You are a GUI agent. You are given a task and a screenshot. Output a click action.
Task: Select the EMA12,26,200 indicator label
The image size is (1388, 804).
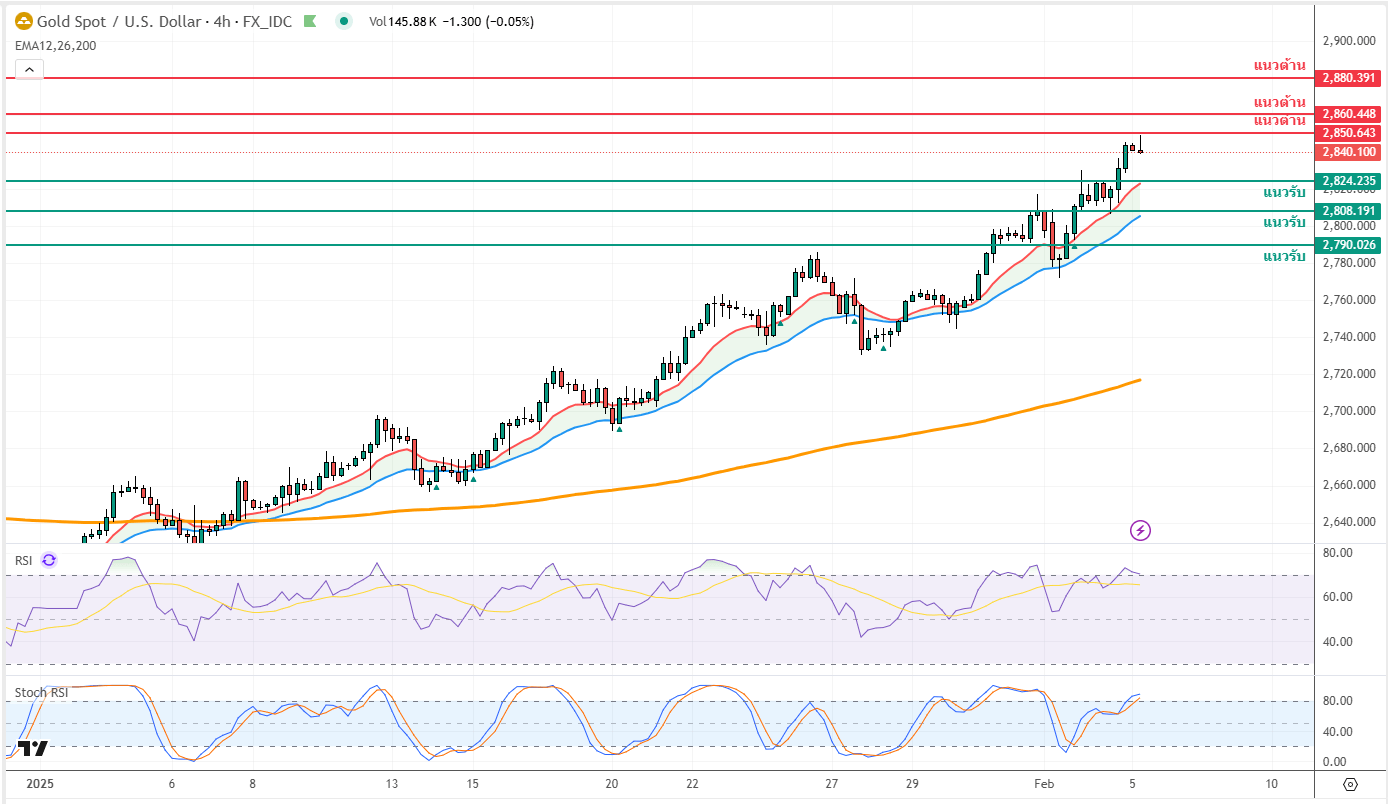[55, 45]
